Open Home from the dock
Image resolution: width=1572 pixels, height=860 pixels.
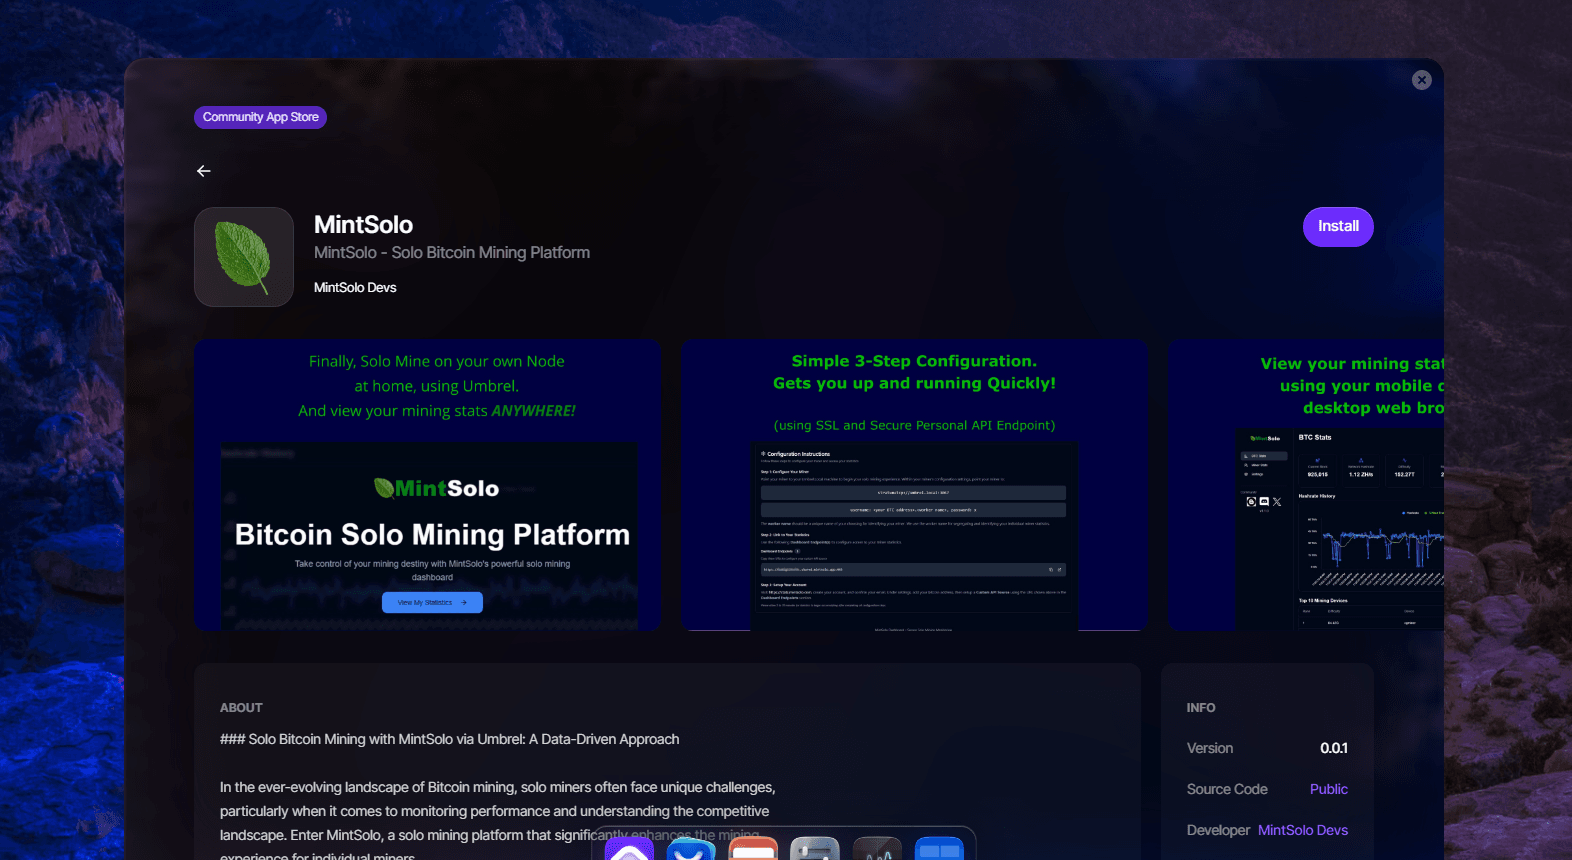coord(629,850)
